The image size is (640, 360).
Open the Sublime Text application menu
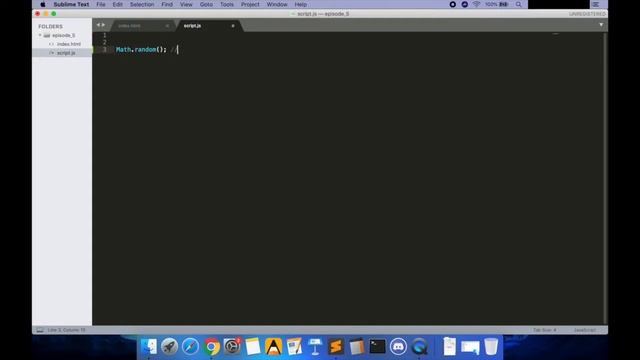(71, 4)
